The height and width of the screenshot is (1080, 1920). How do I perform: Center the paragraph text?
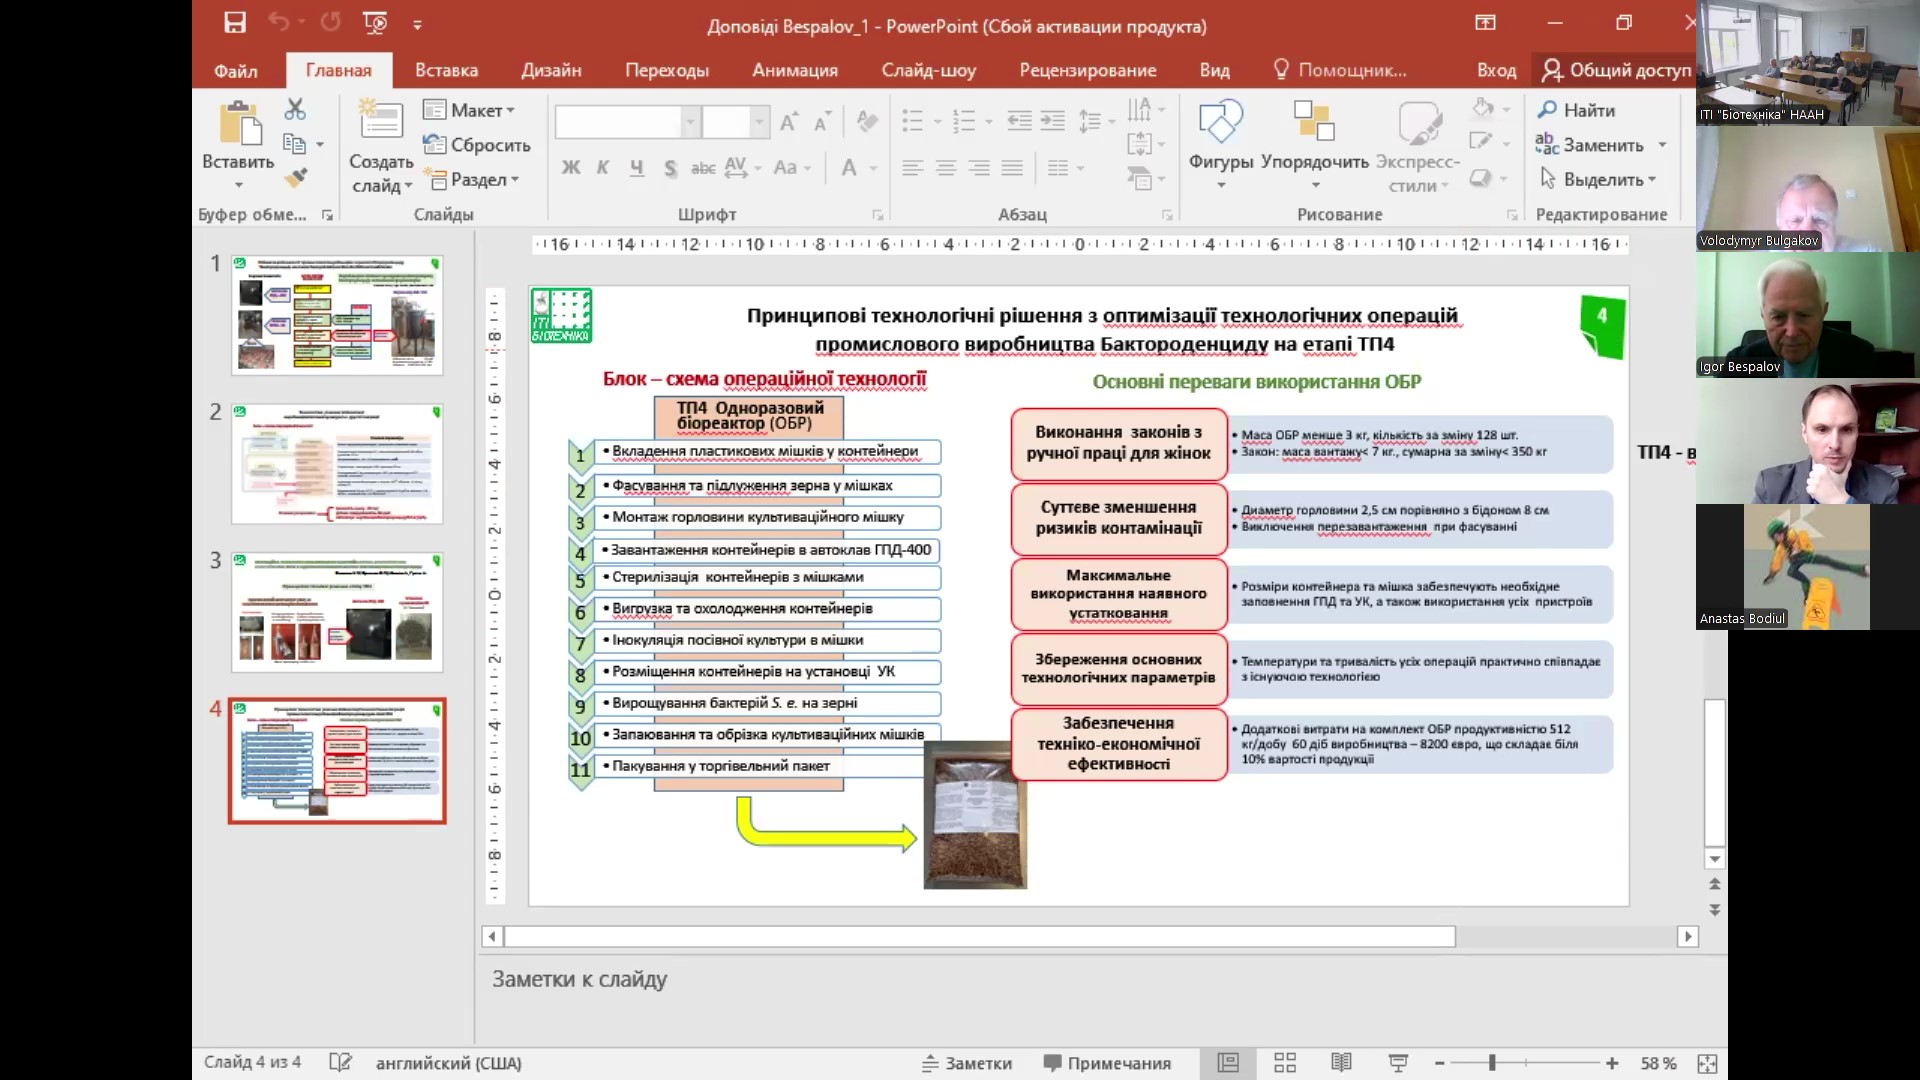pyautogui.click(x=946, y=167)
